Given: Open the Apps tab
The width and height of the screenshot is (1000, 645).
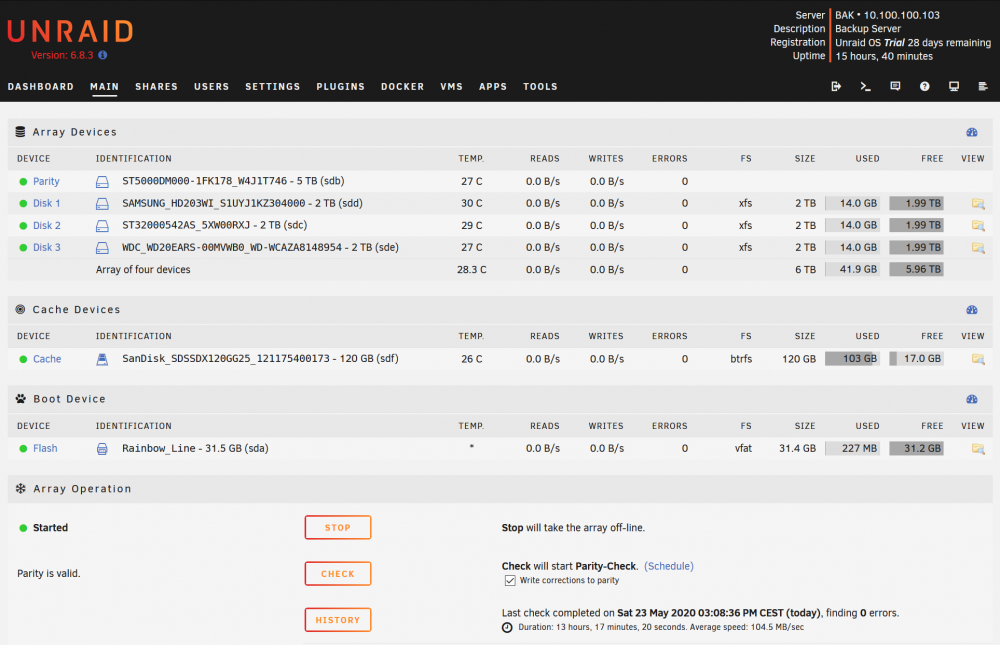Looking at the screenshot, I should 493,87.
